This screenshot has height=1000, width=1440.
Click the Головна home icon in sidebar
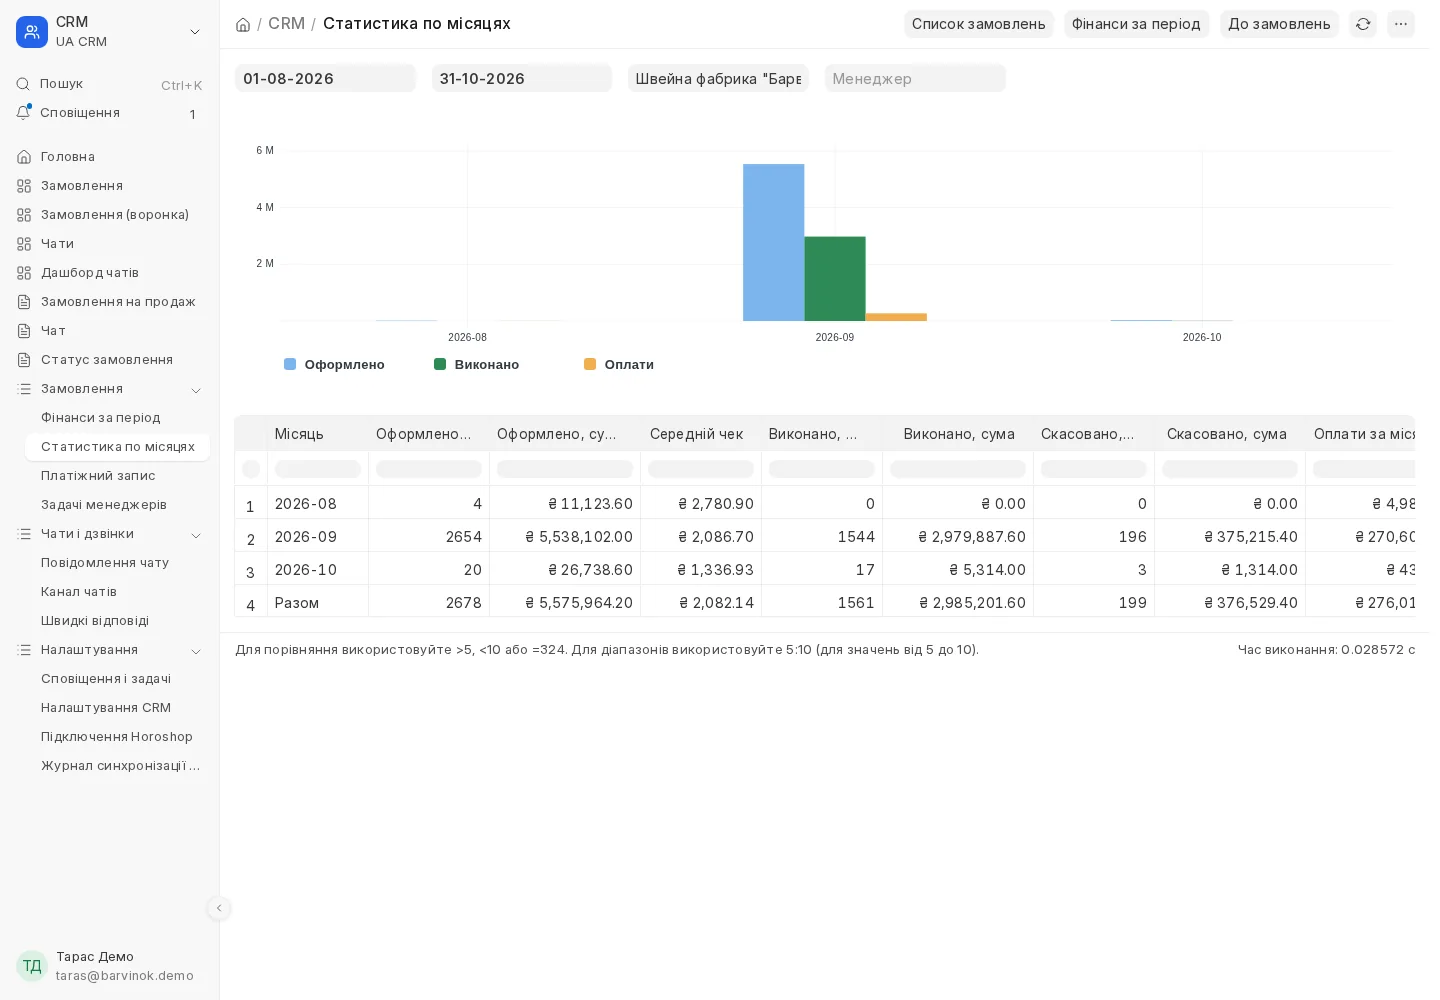click(x=24, y=157)
